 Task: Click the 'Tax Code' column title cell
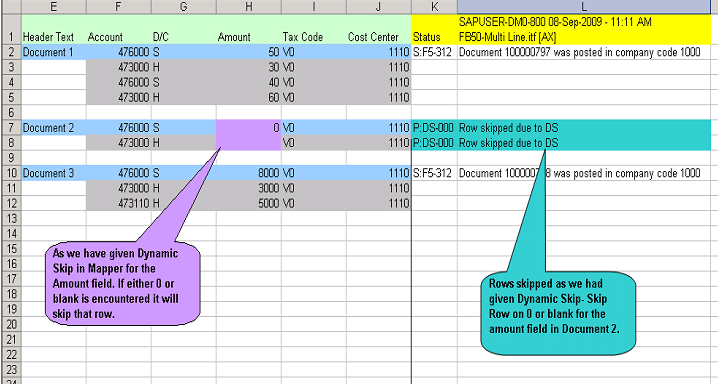(314, 29)
